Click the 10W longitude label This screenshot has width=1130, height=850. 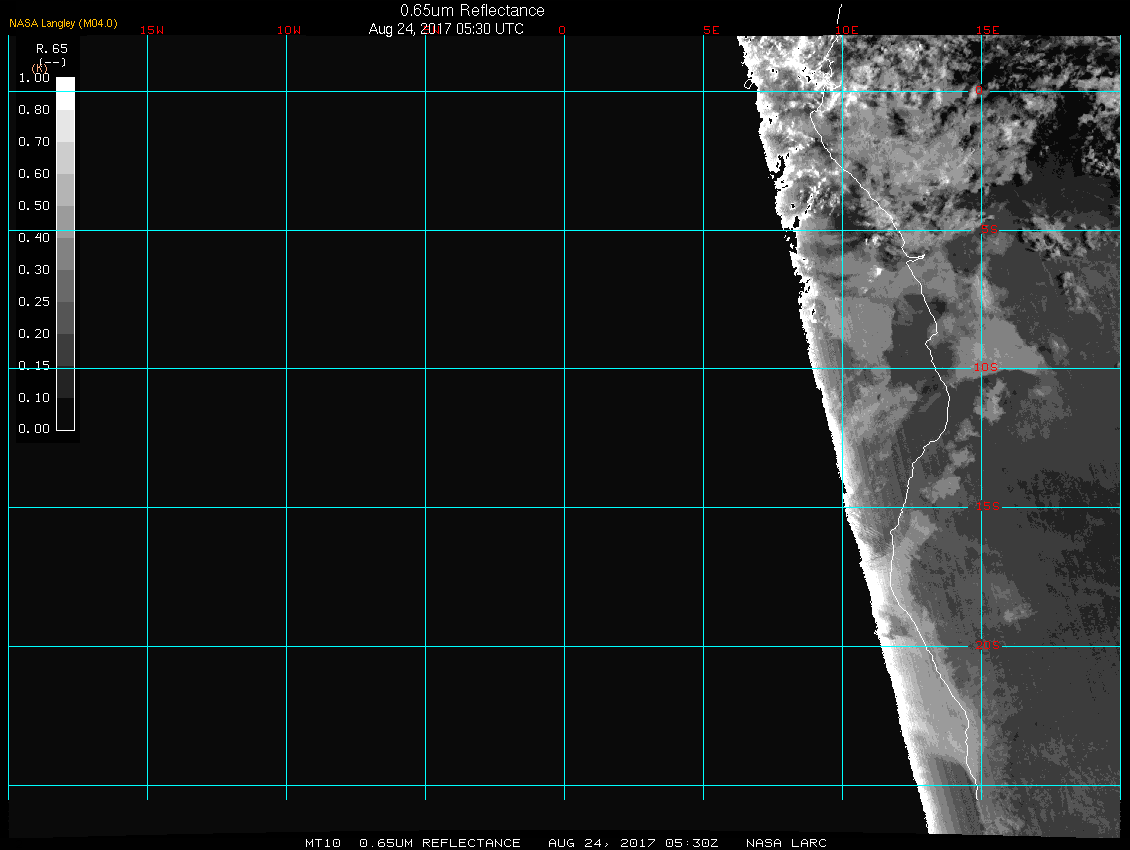[289, 30]
